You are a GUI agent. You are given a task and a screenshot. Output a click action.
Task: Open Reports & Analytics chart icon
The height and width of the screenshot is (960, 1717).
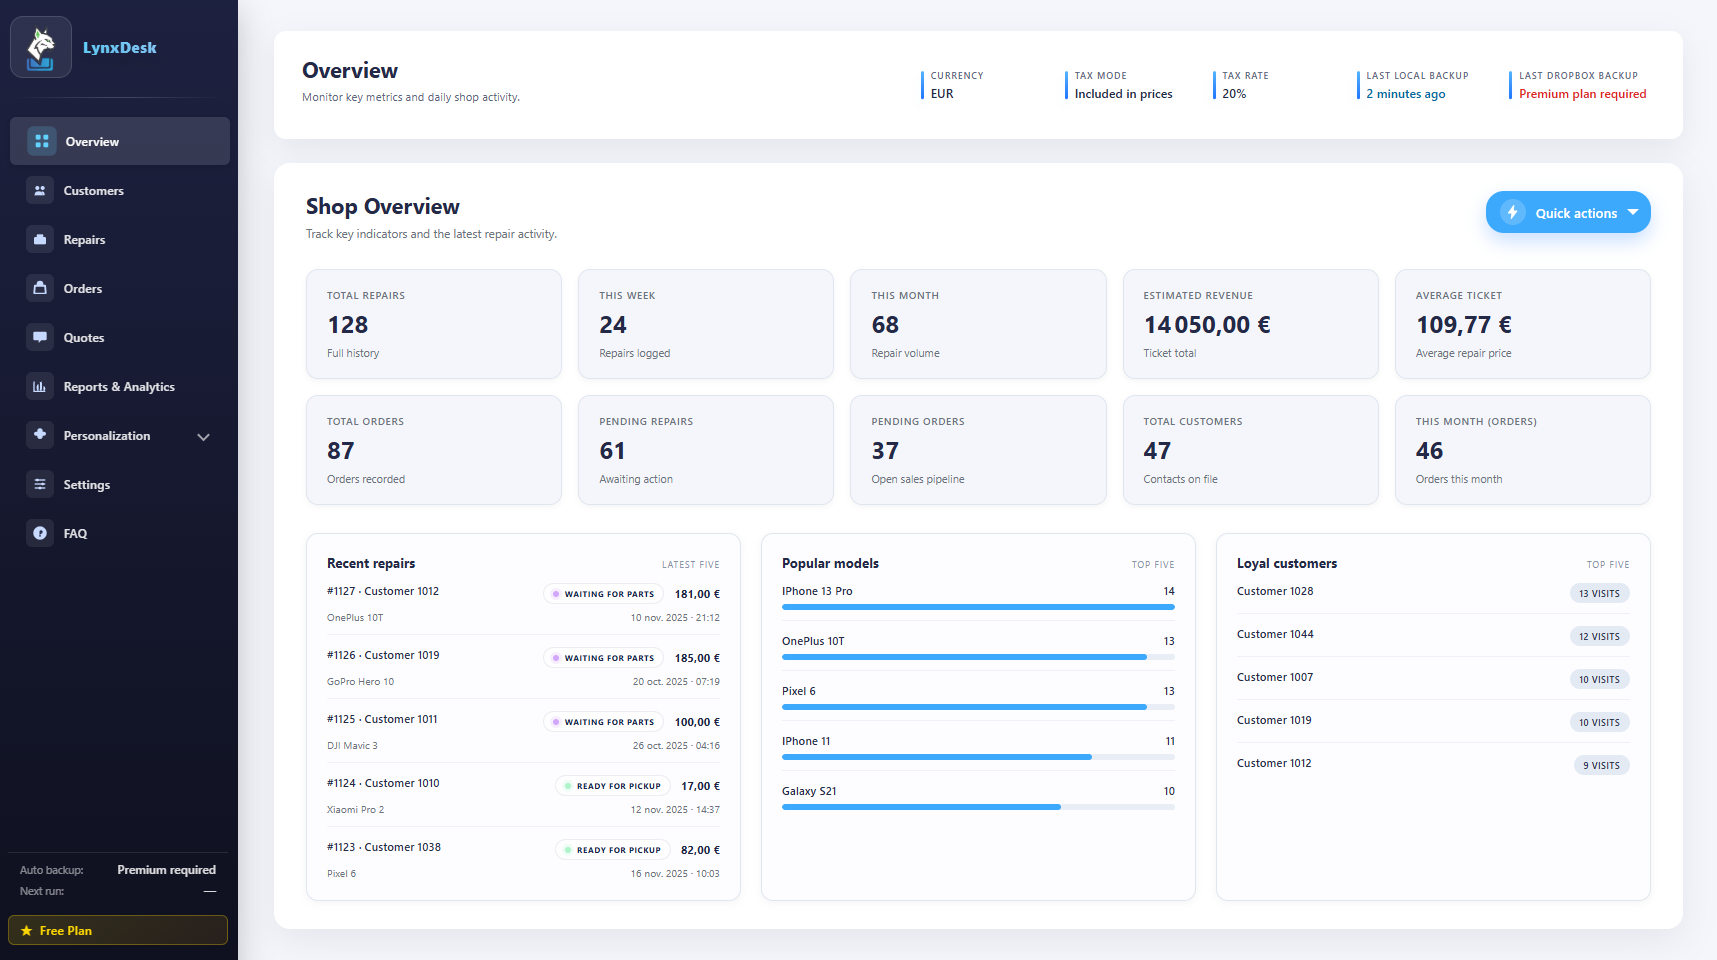pyautogui.click(x=40, y=386)
